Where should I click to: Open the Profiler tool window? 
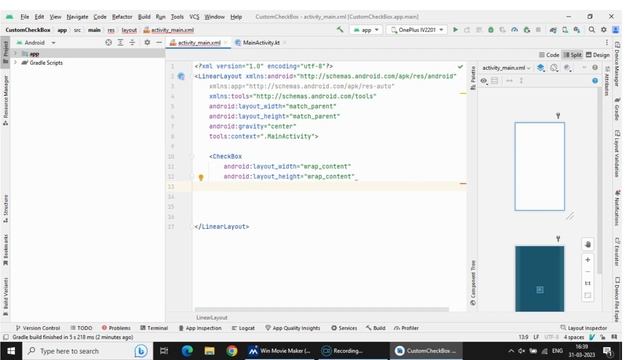[406, 328]
